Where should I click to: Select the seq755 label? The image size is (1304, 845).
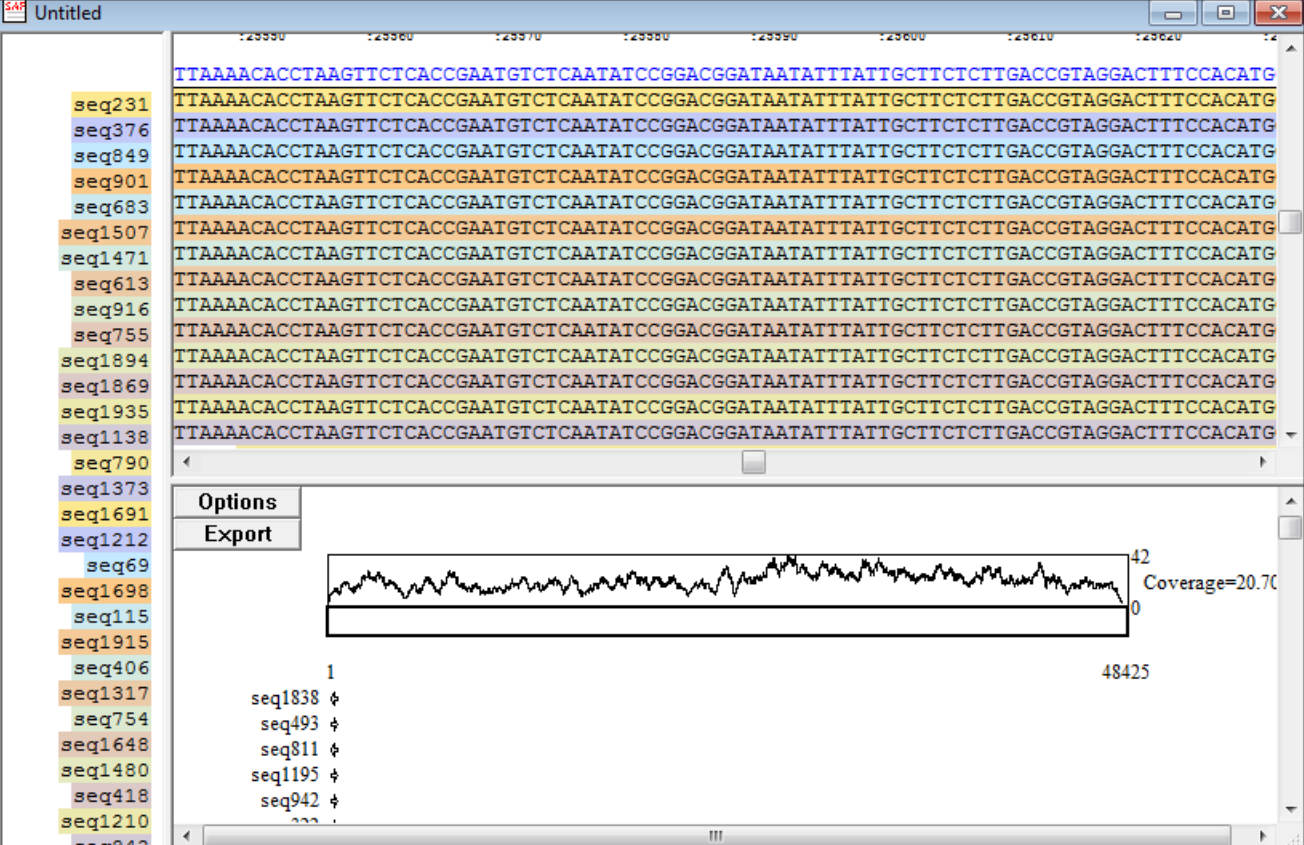(x=111, y=335)
